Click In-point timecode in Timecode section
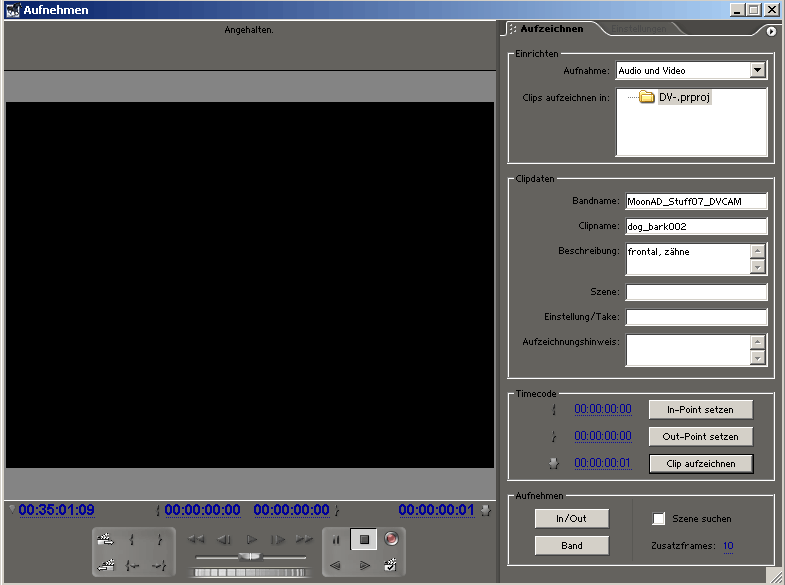 (603, 409)
